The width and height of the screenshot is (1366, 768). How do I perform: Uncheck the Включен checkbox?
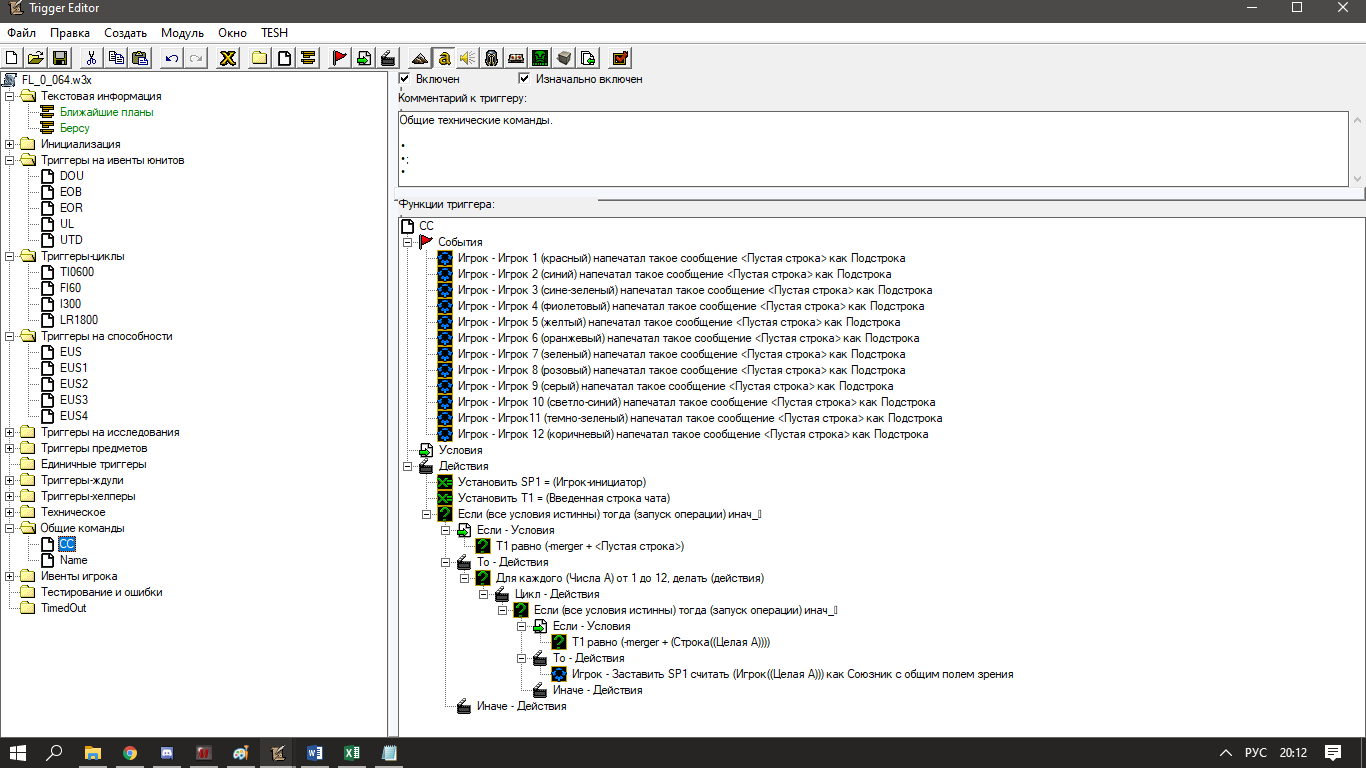(x=405, y=79)
